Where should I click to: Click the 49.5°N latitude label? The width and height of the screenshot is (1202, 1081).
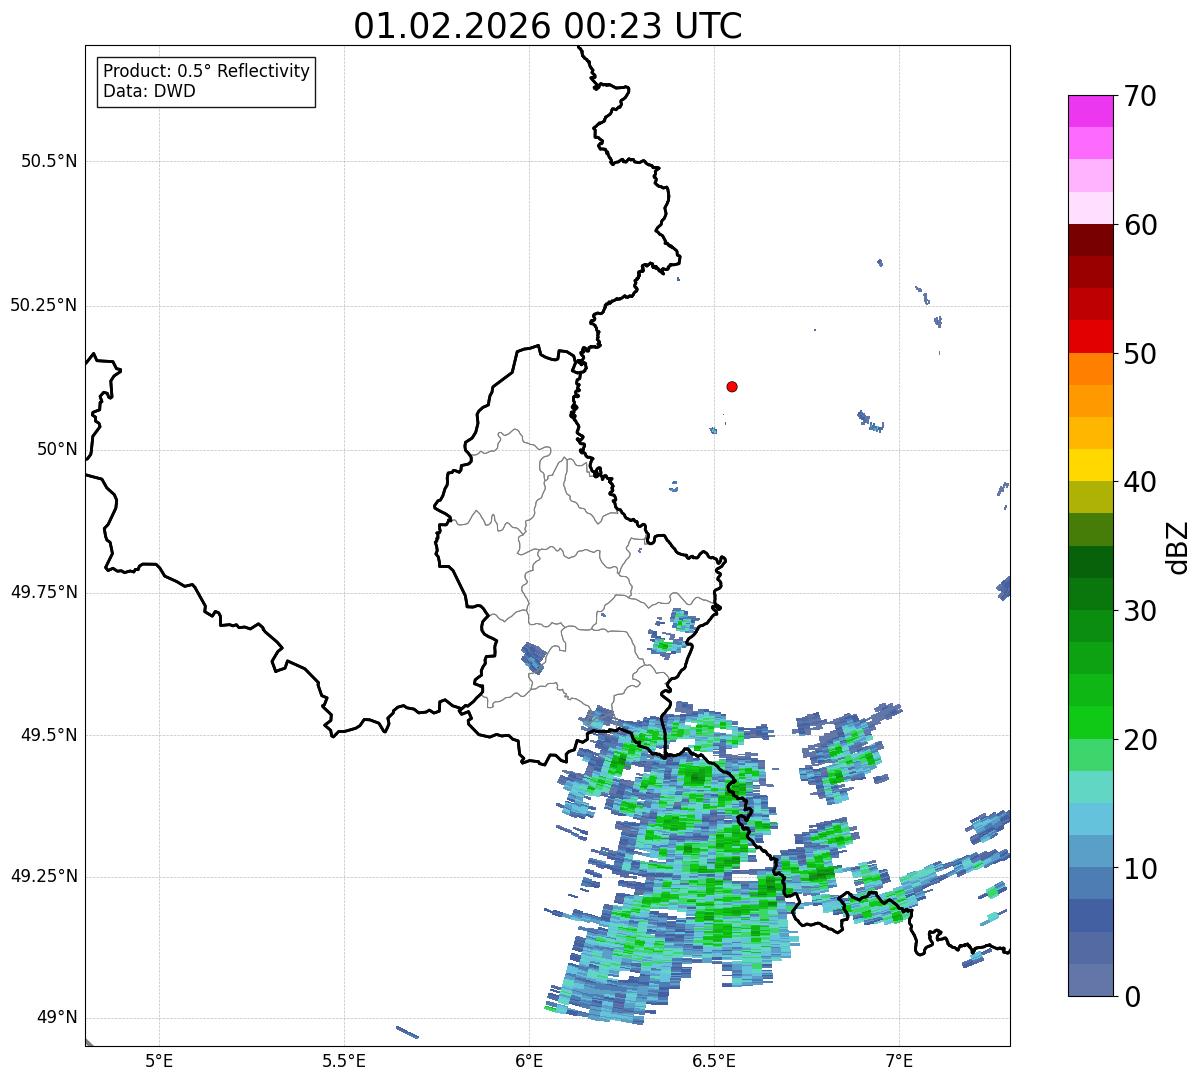[x=49, y=735]
